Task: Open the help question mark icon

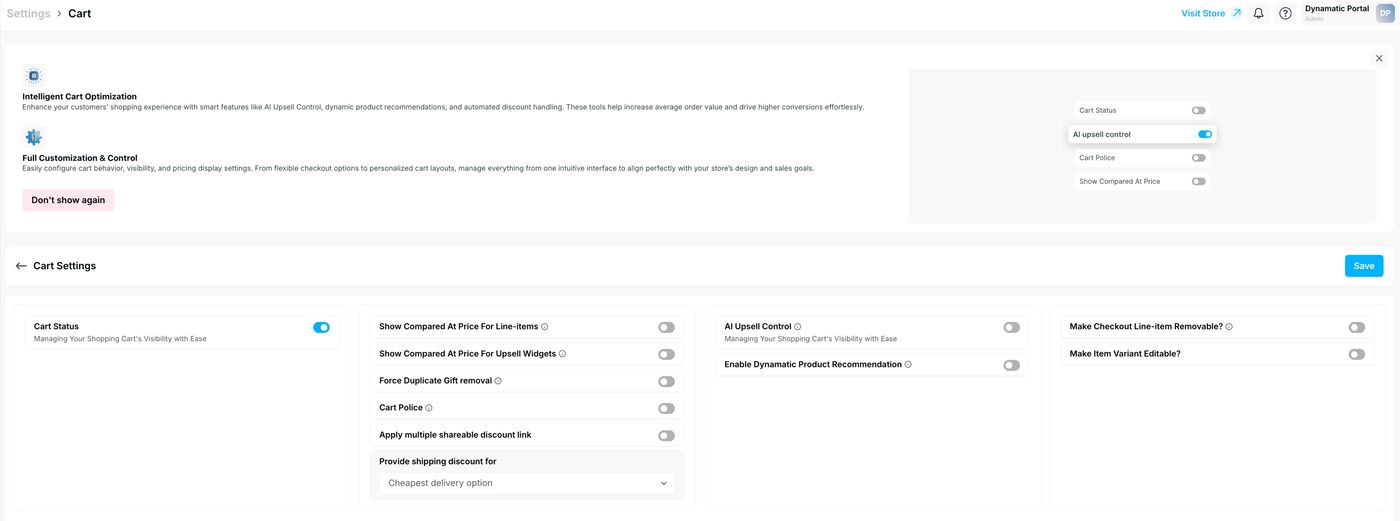Action: point(1285,14)
